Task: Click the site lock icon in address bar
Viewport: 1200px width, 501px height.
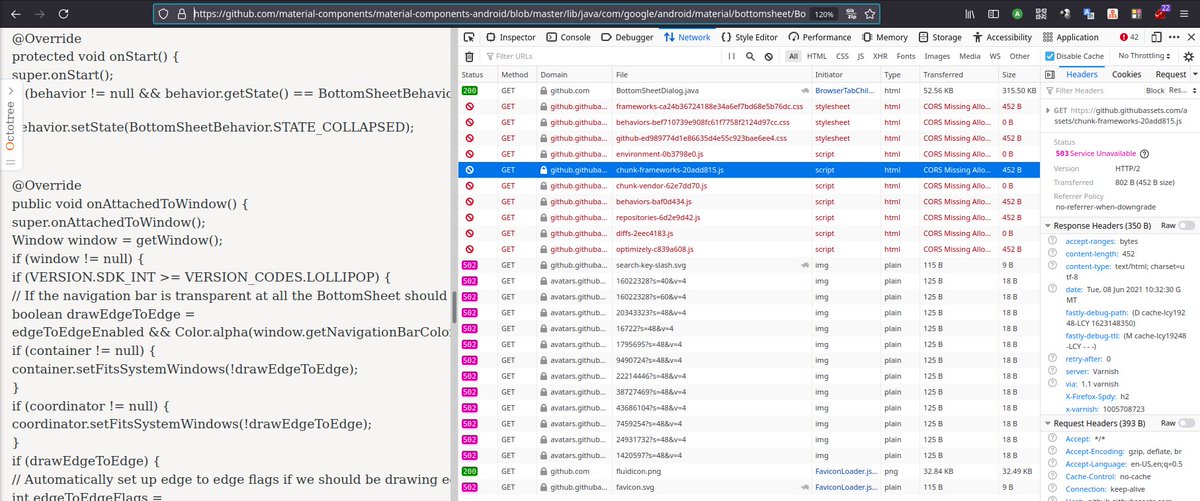Action: pos(183,15)
